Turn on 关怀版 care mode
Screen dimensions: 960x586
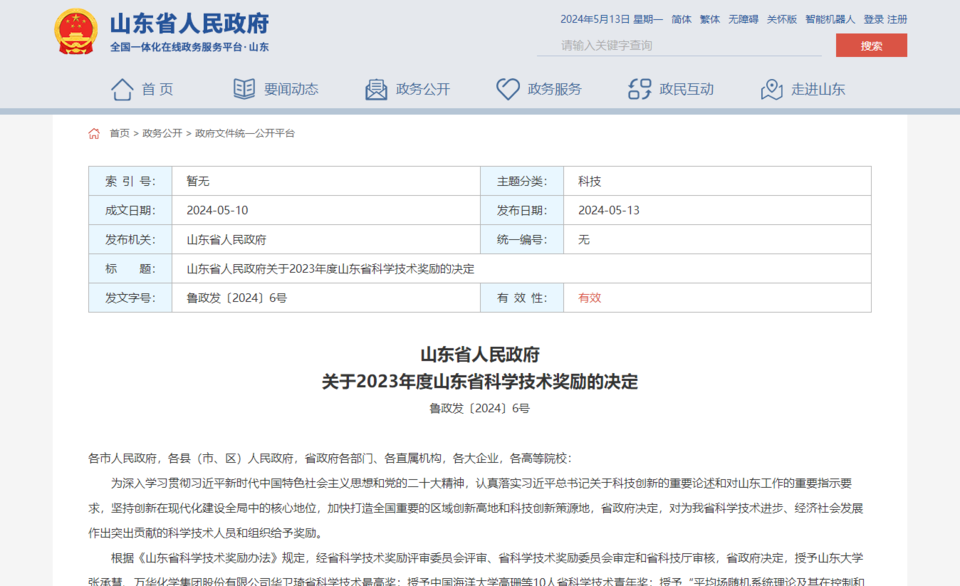781,19
